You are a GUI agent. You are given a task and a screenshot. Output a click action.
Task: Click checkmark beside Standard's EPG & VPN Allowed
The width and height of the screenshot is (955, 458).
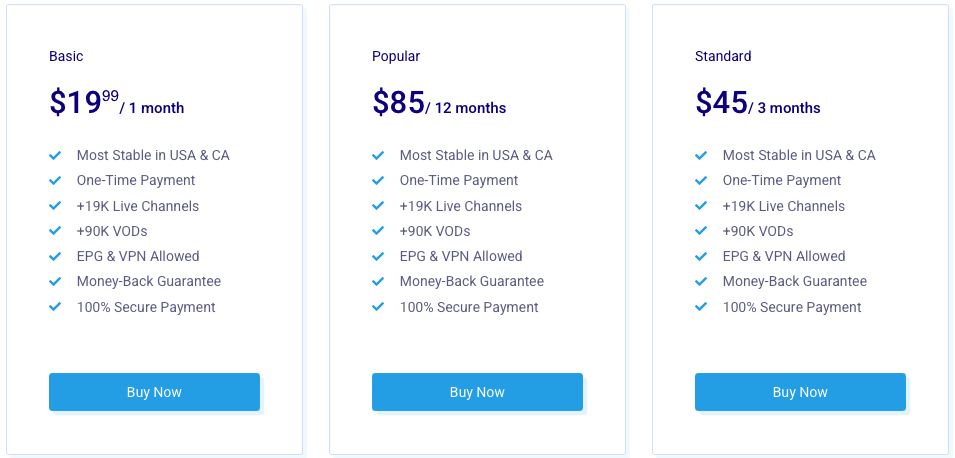pyautogui.click(x=701, y=256)
